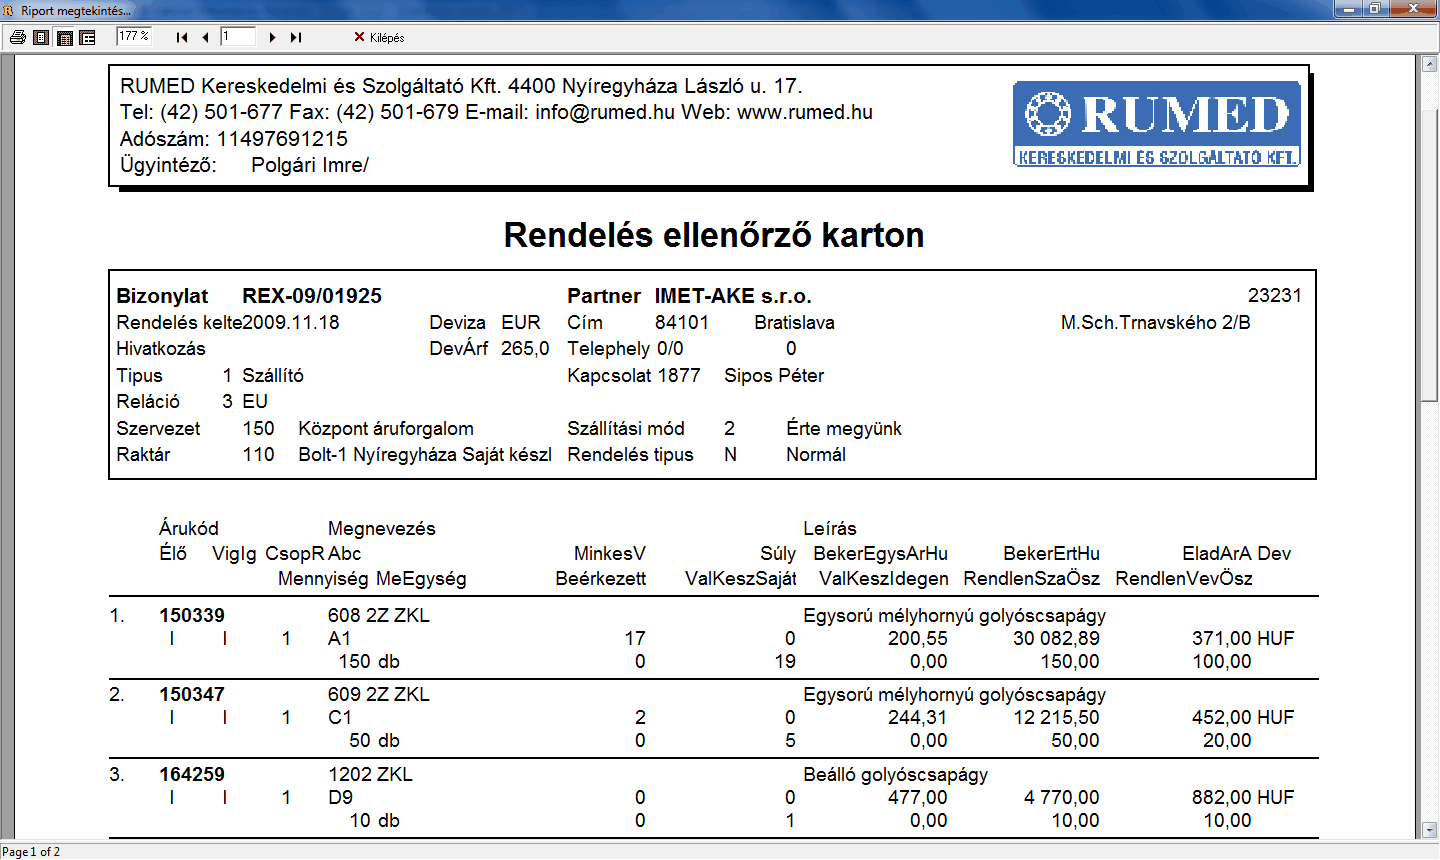The image size is (1440, 860).
Task: Click the order type value Normál
Action: coord(816,454)
